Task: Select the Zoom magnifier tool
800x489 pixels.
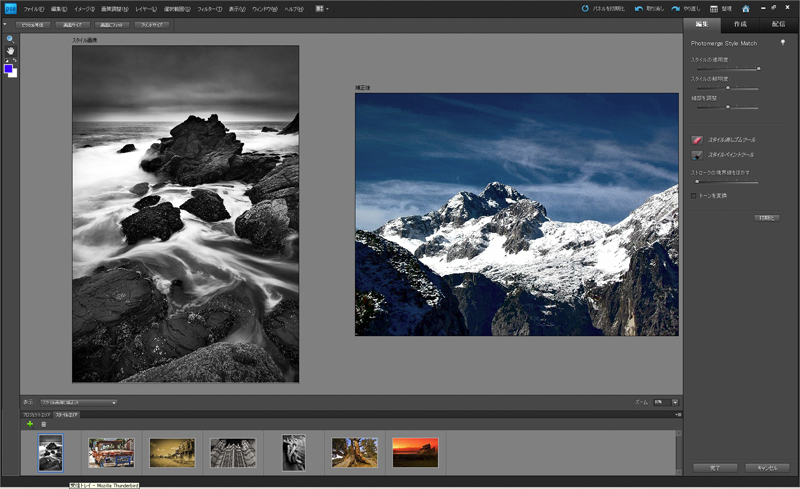Action: (9, 38)
